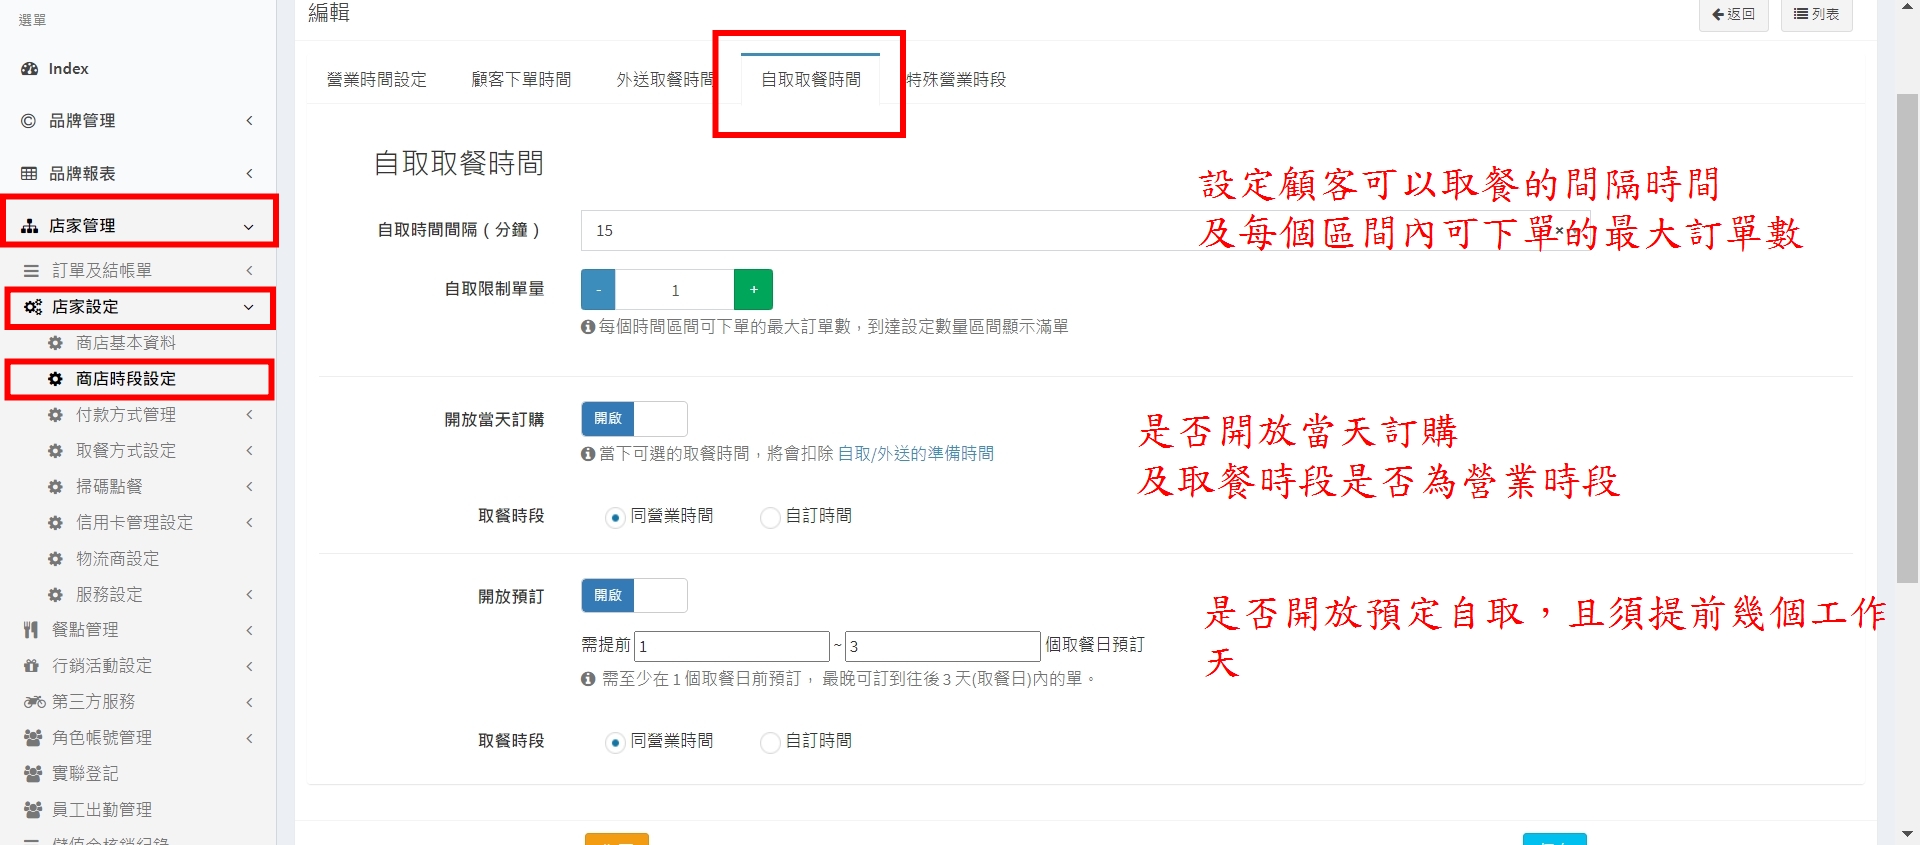1920x845 pixels.
Task: Toggle the 開放預訂 switch
Action: click(634, 596)
